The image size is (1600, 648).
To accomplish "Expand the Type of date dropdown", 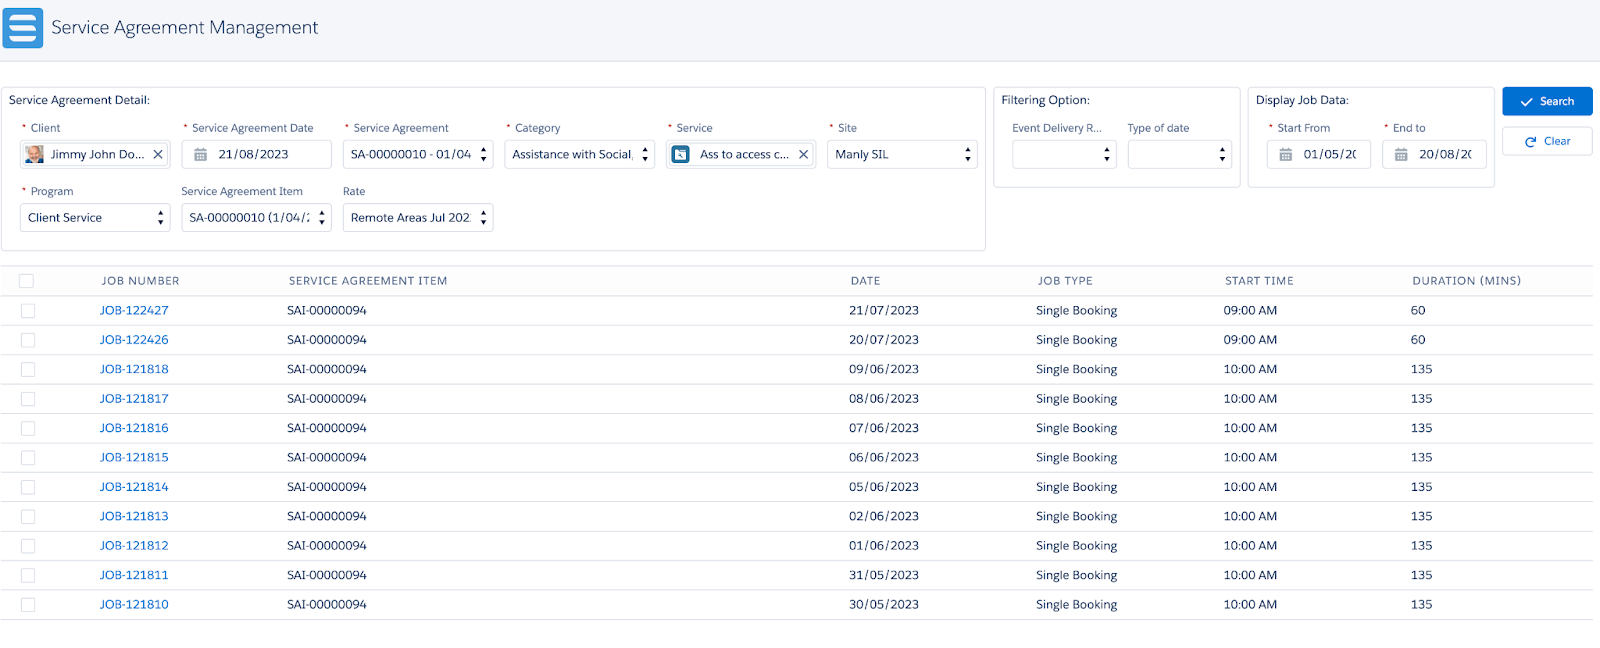I will click(1180, 154).
